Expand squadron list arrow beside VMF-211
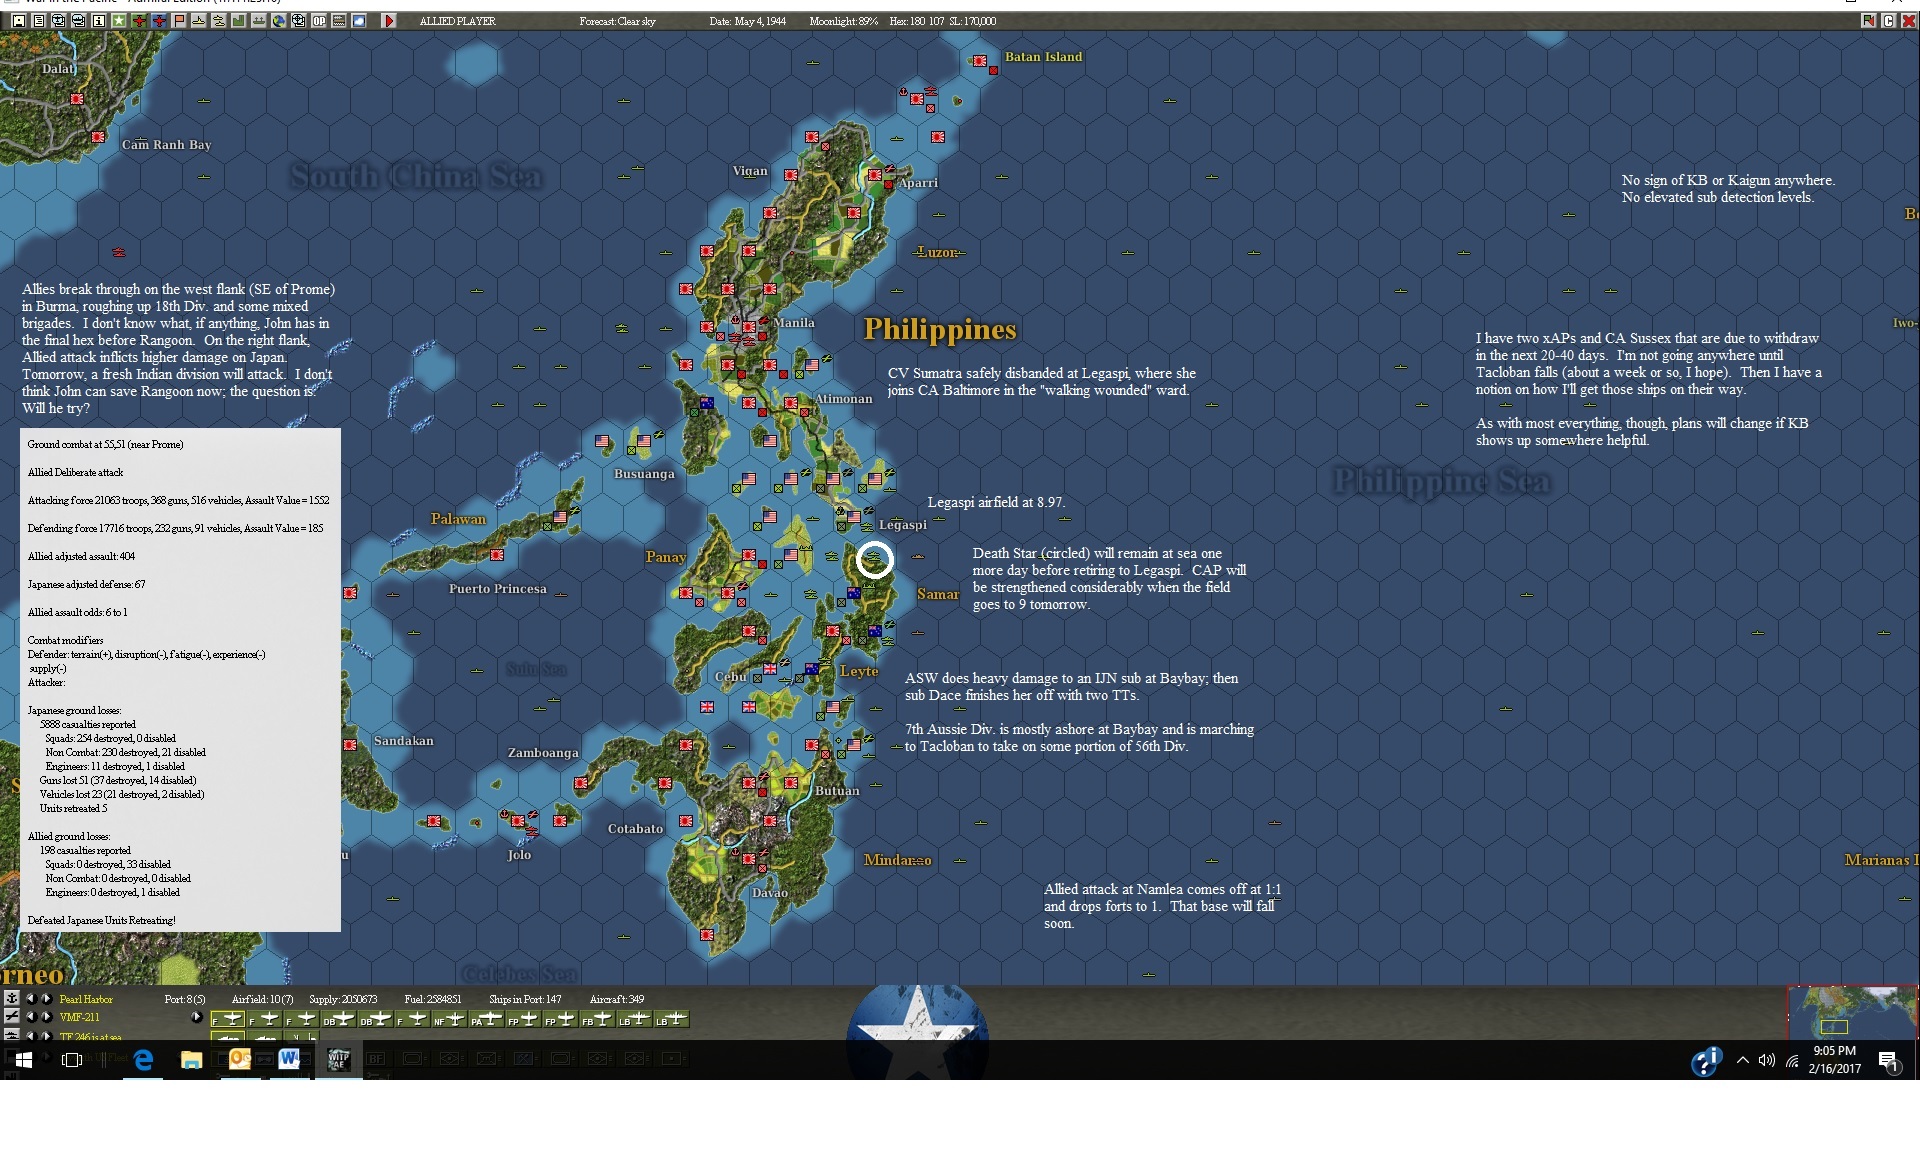The height and width of the screenshot is (1167, 1920). tap(196, 1018)
